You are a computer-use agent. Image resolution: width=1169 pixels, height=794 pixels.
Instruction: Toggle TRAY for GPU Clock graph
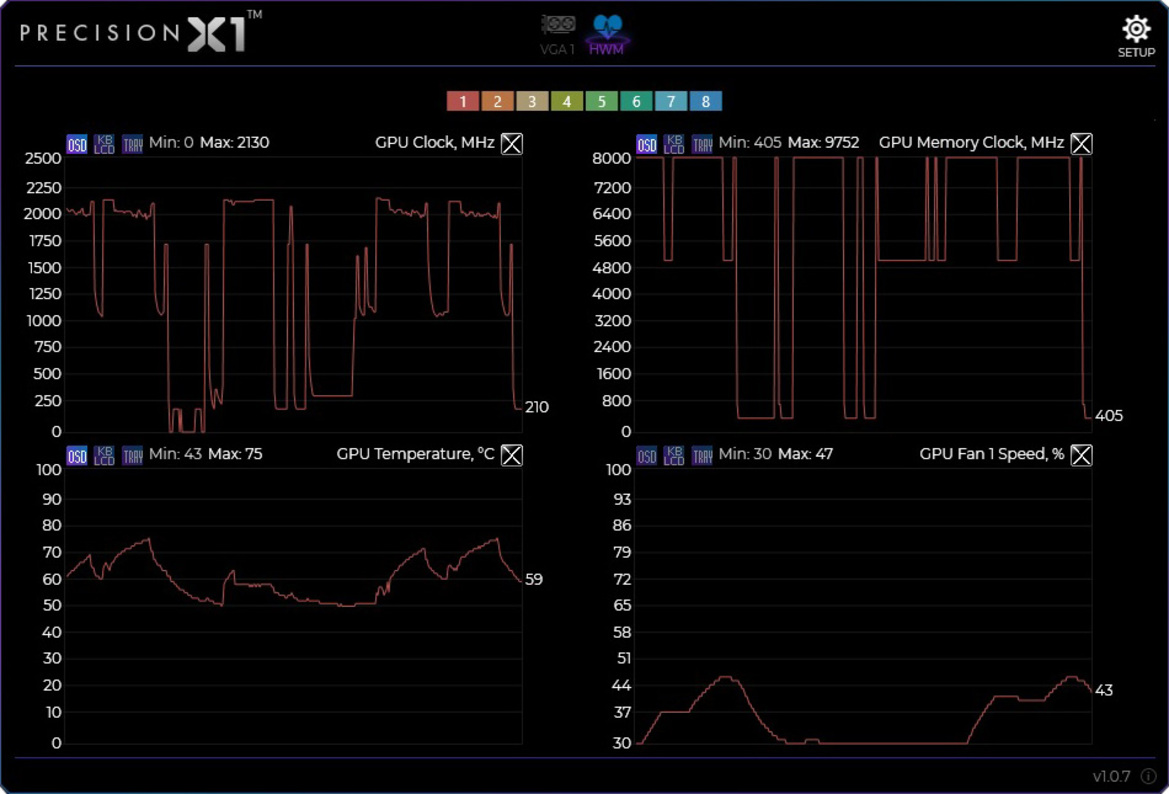pyautogui.click(x=132, y=144)
